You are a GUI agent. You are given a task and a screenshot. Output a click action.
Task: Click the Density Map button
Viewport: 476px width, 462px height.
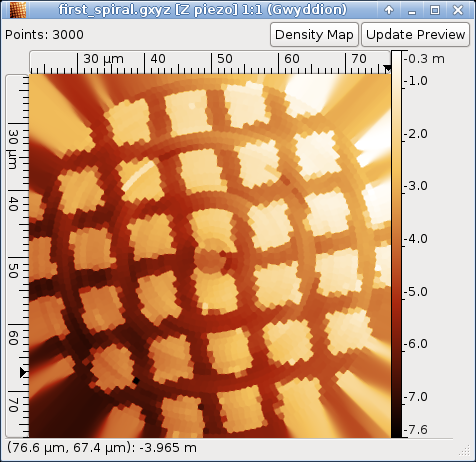[x=314, y=35]
